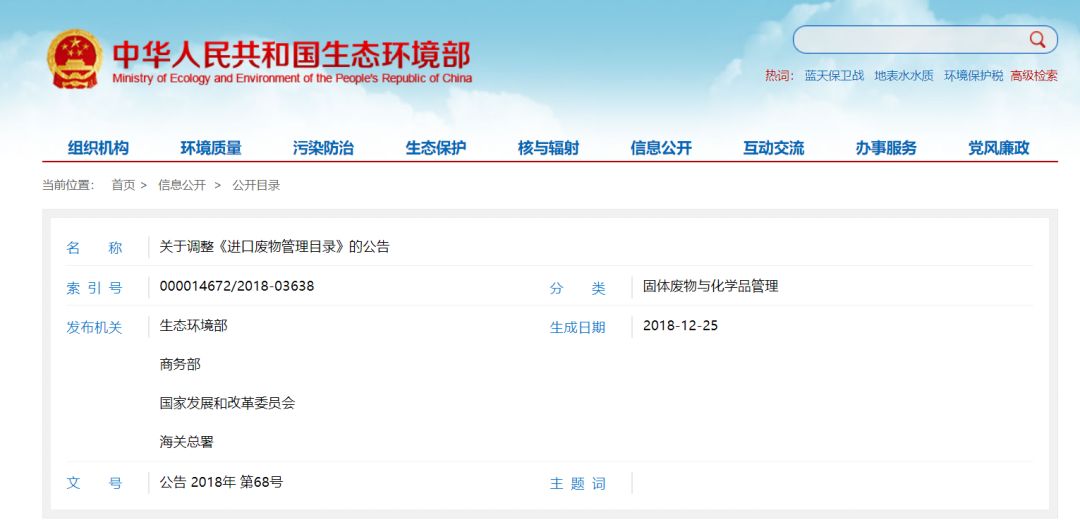
Task: Open the 组织机构 menu
Action: [x=98, y=147]
